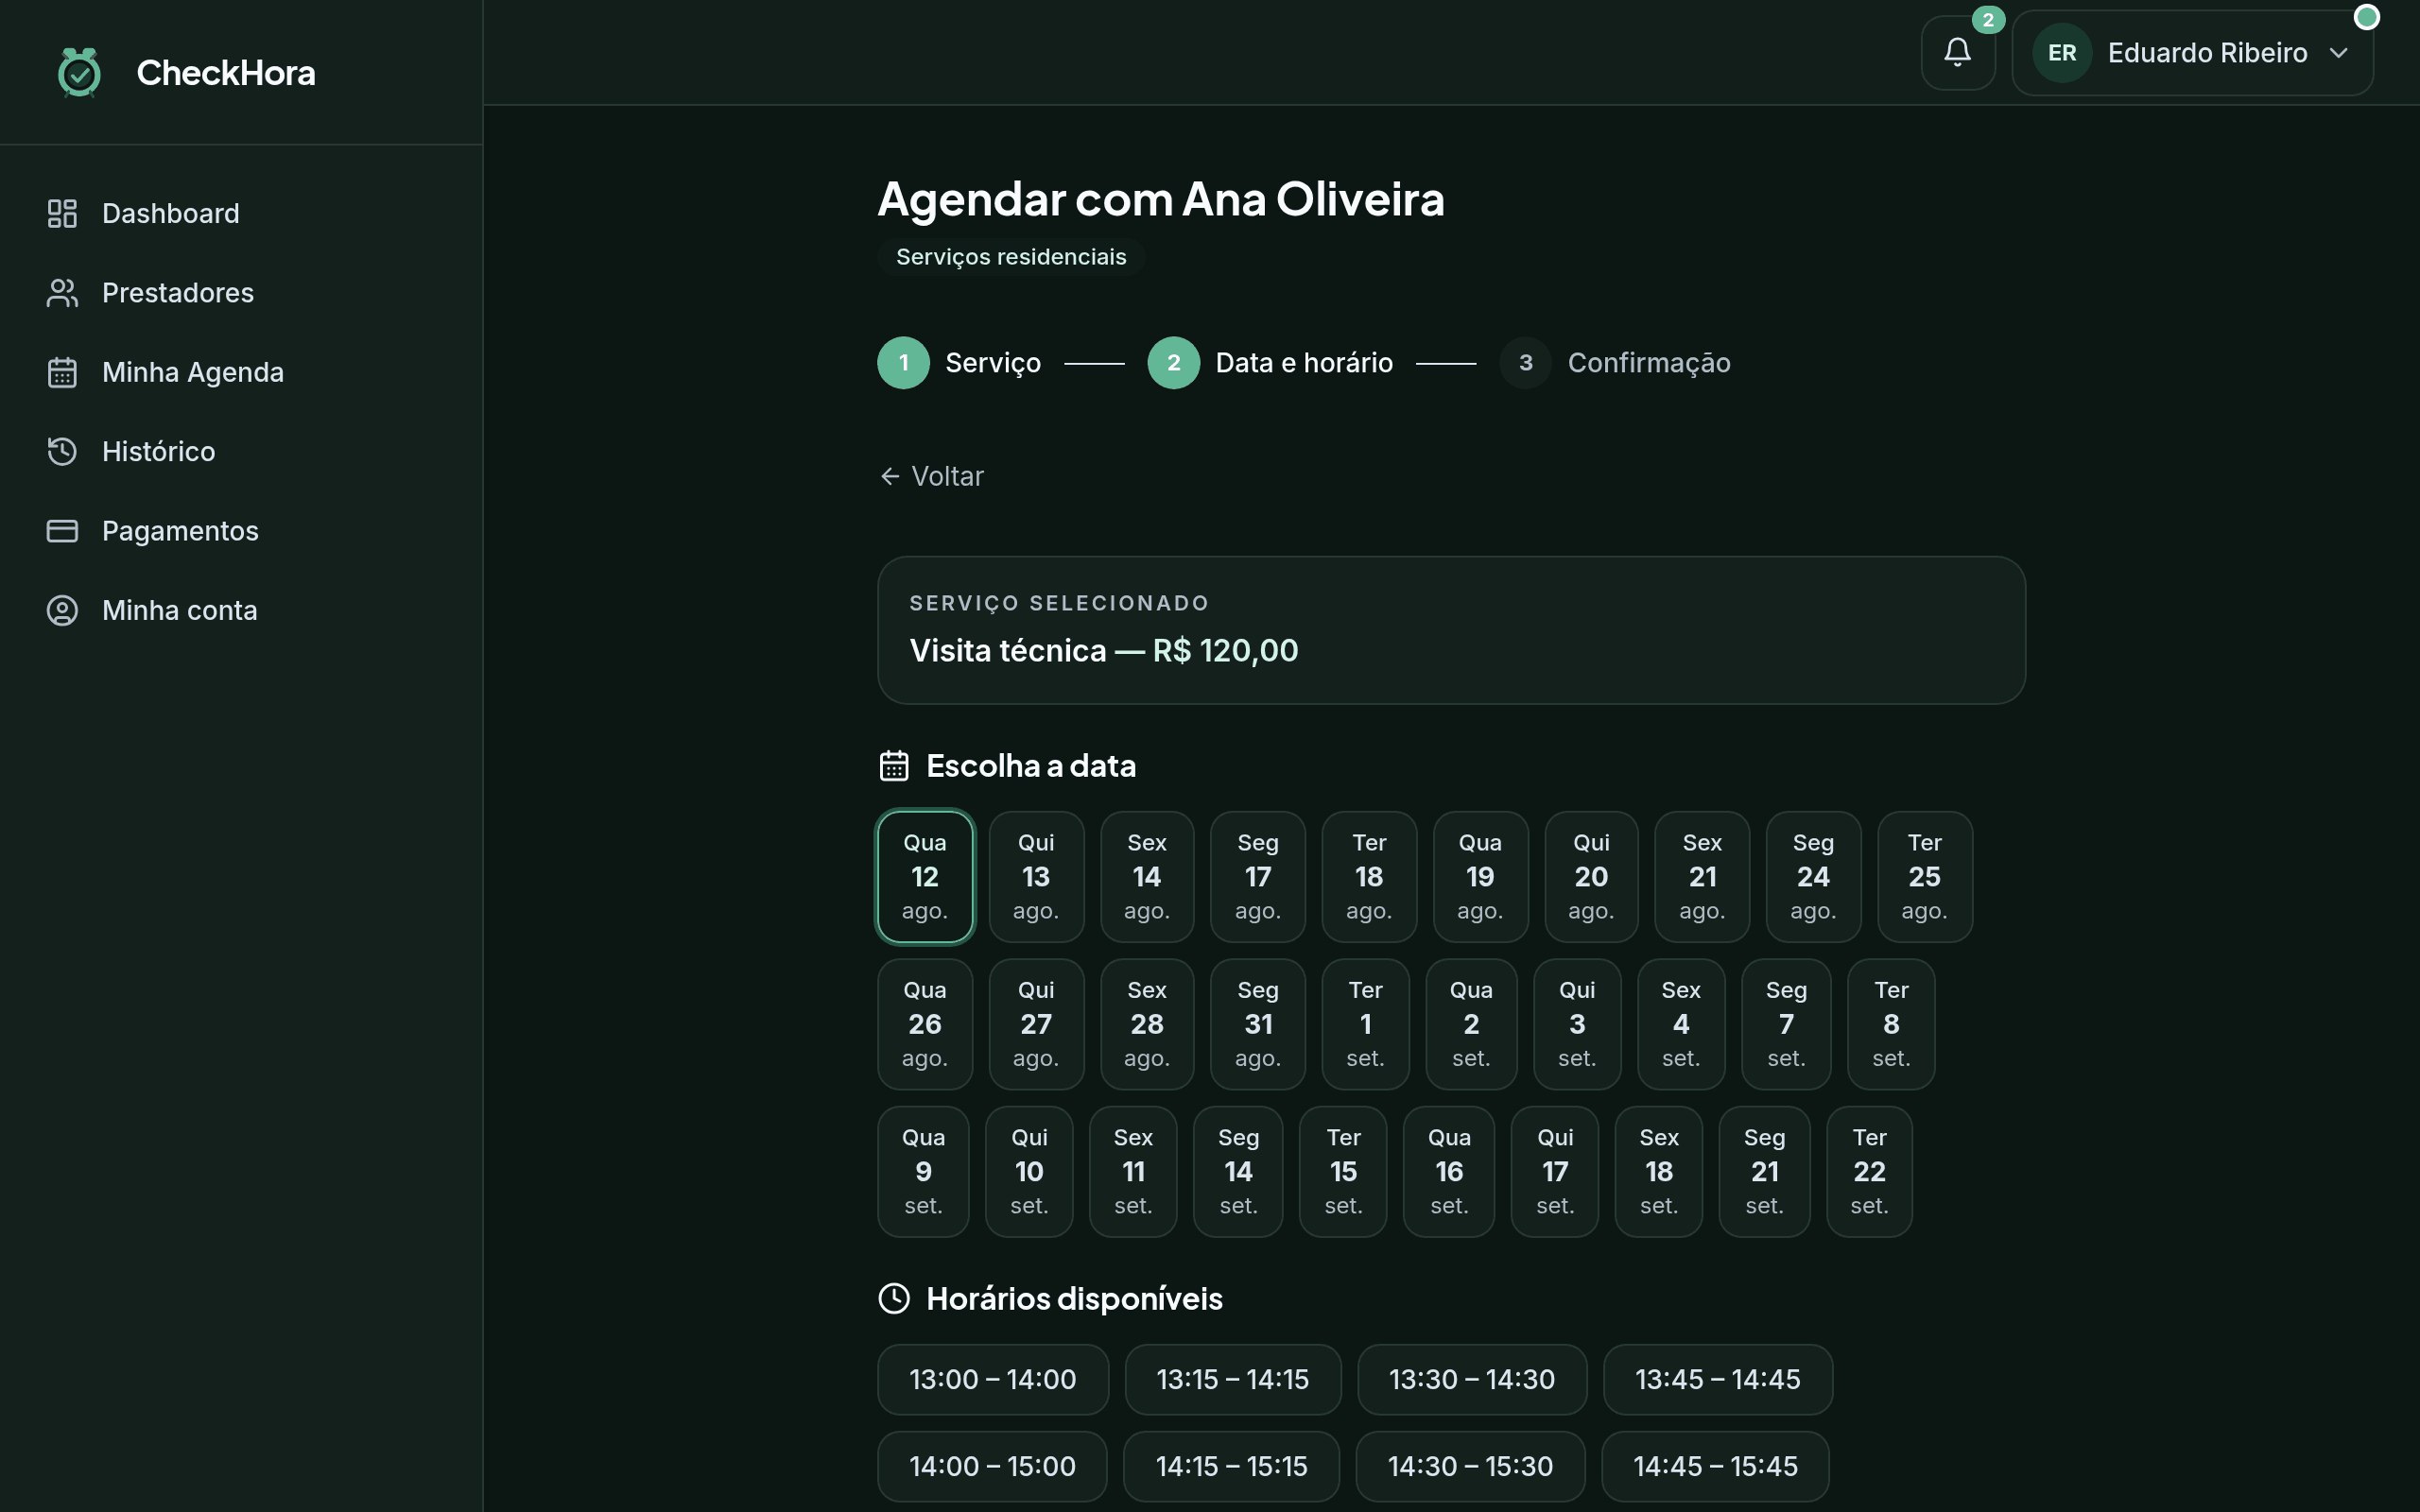Select time slot 13:00 – 14:00
This screenshot has height=1512, width=2420.
(x=993, y=1380)
